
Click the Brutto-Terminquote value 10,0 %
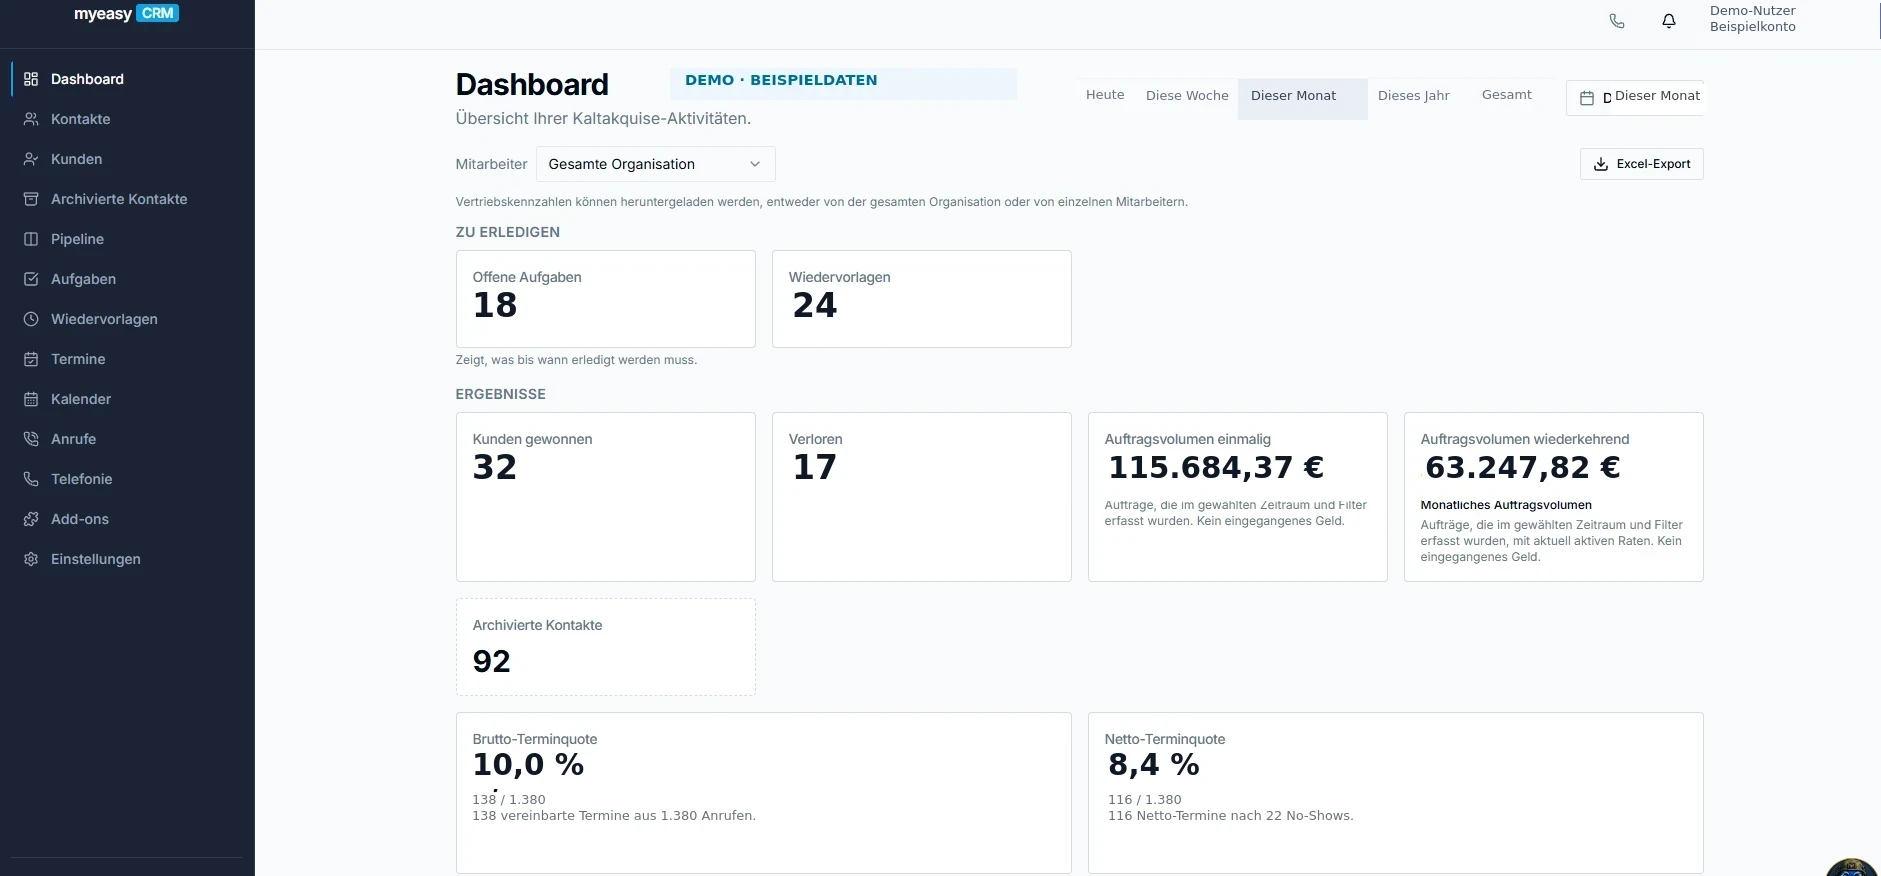(x=528, y=765)
